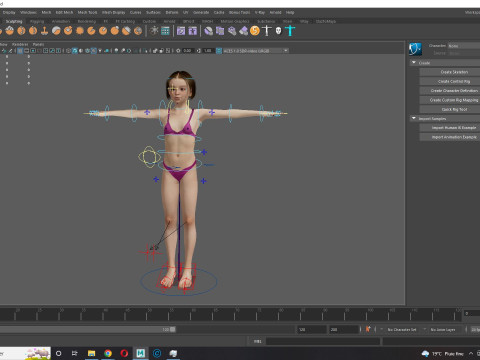Open the Source dropdown in HumanIK panel
Viewport: 480px width, 360px height.
pyautogui.click(x=464, y=53)
